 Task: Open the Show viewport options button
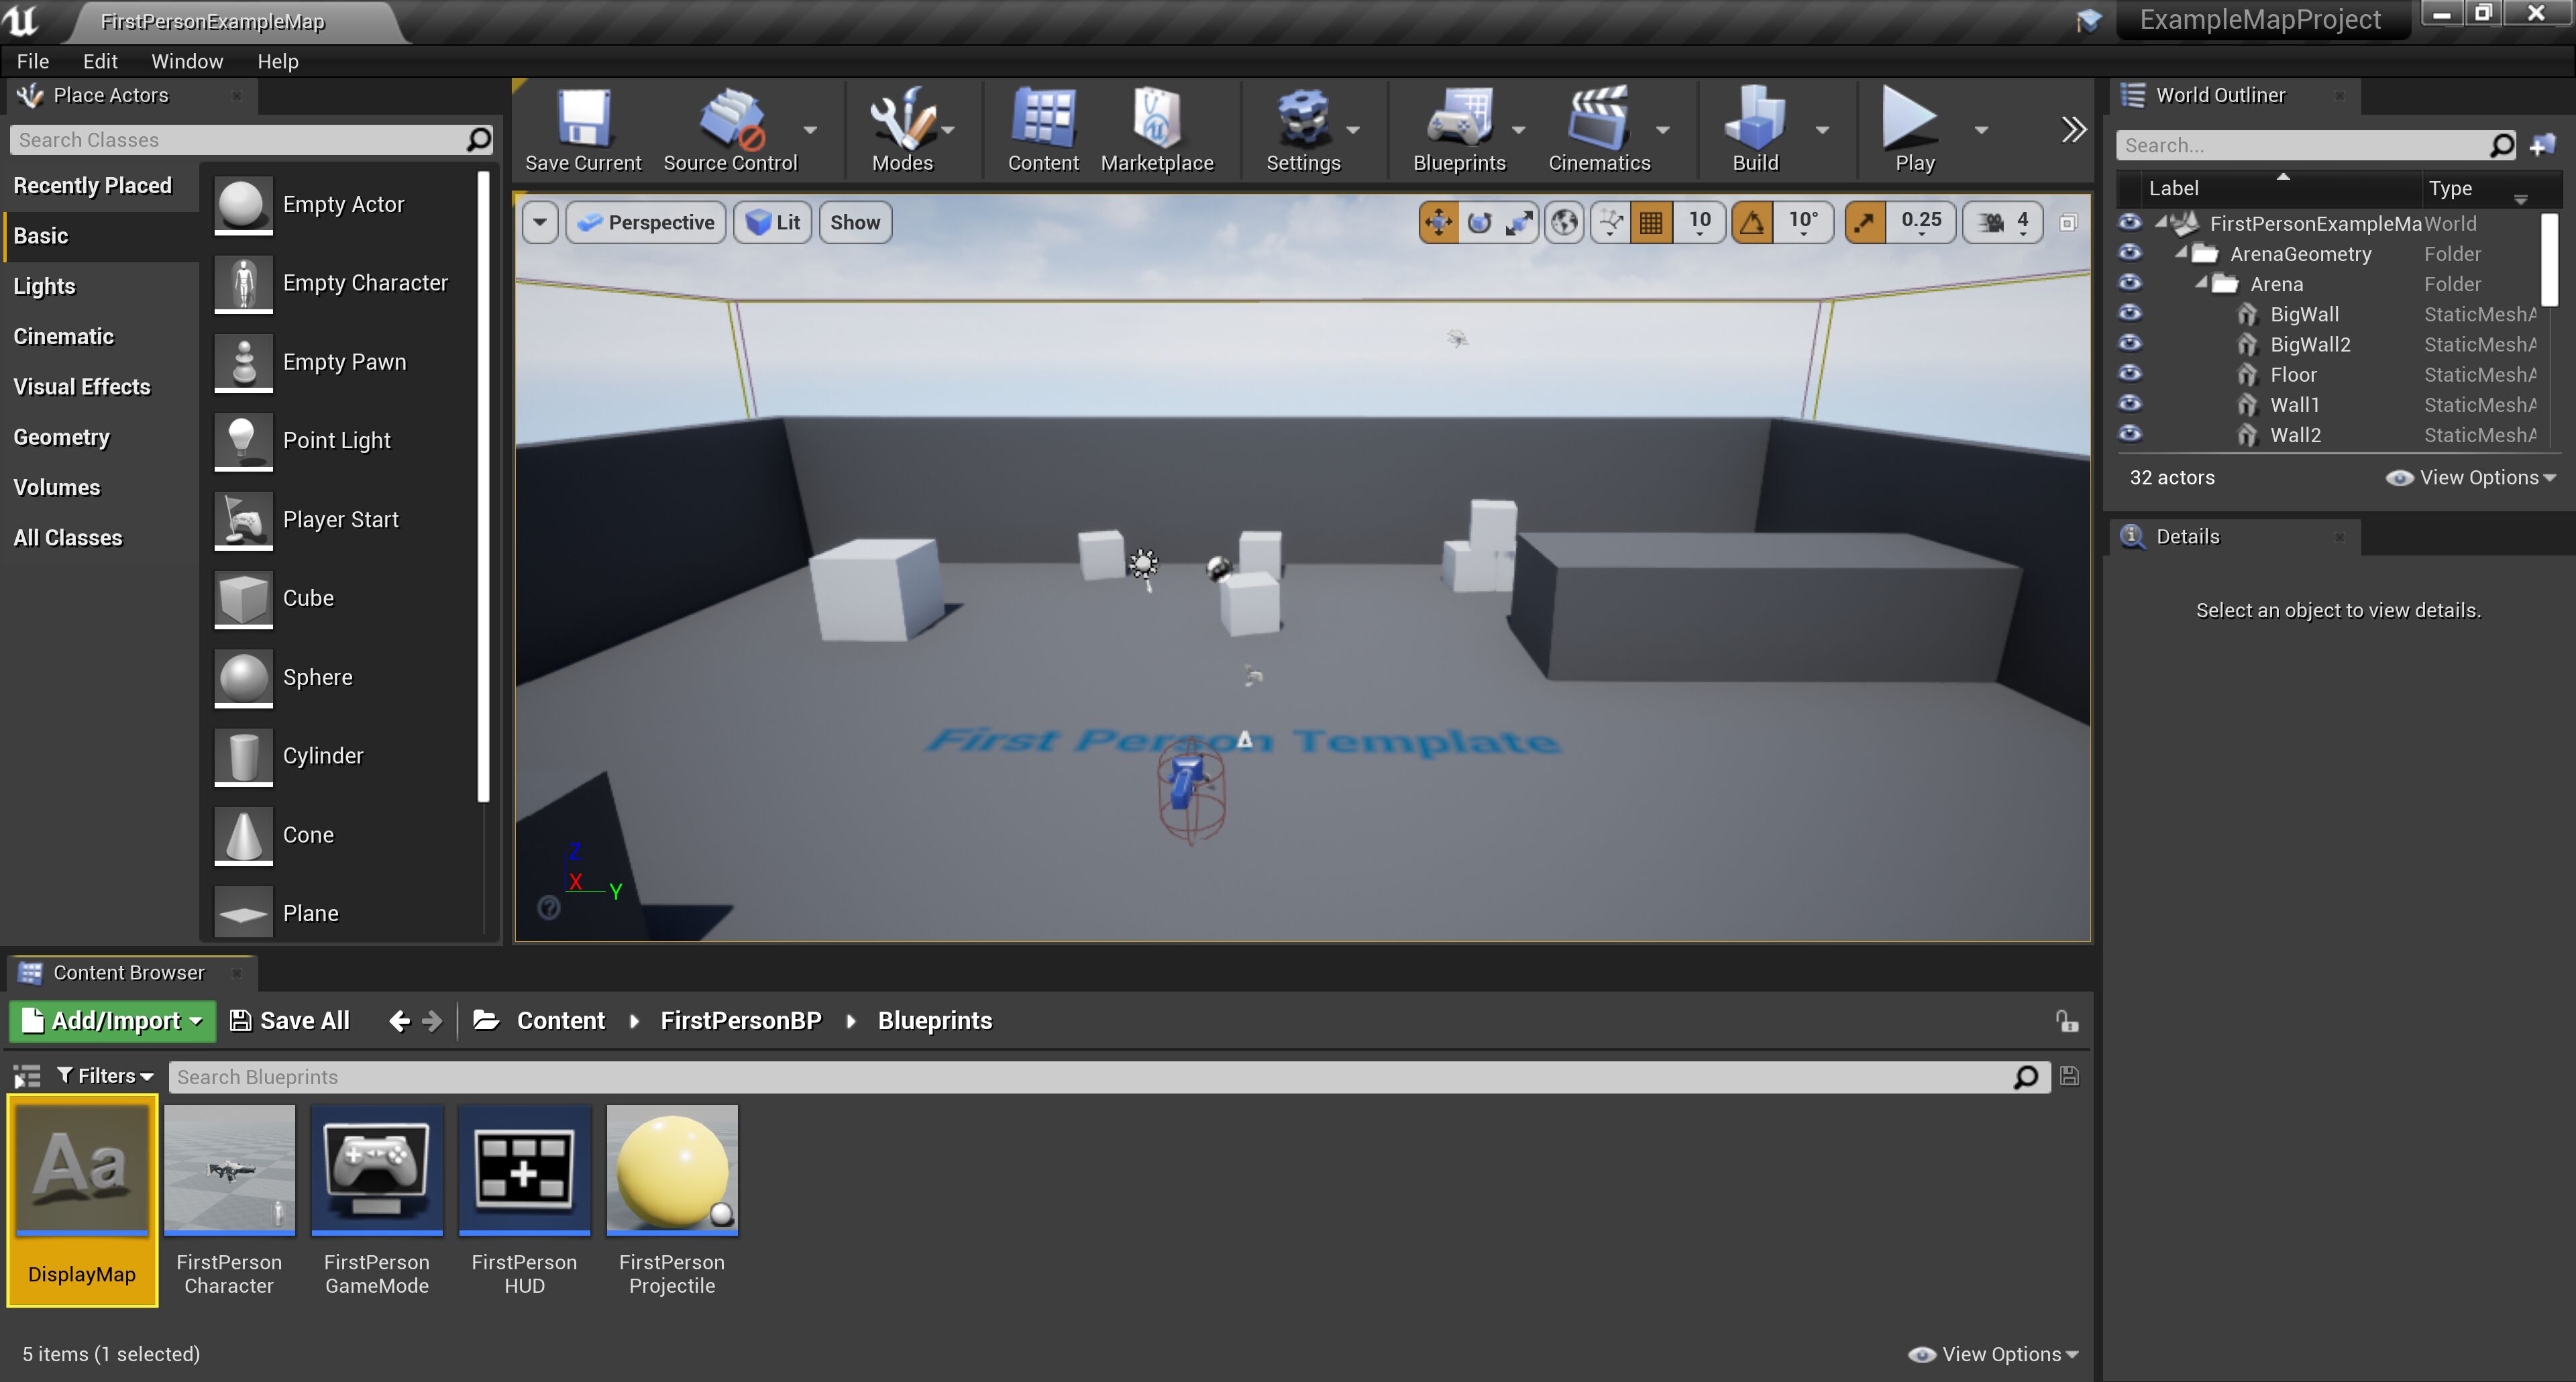coord(854,222)
